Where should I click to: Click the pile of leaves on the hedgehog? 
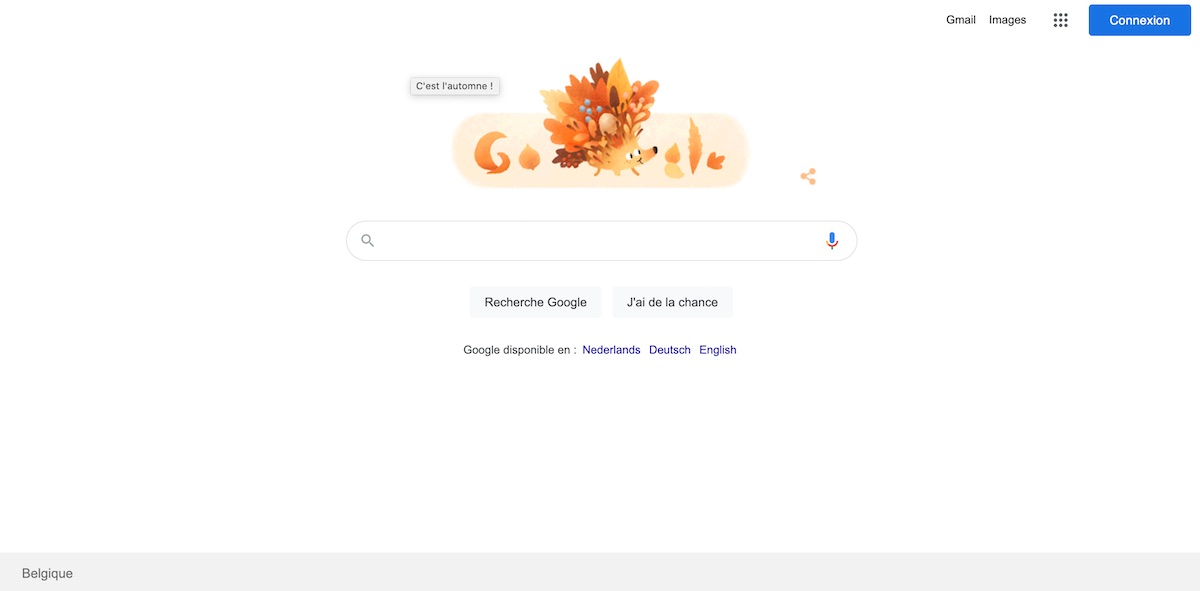(595, 108)
